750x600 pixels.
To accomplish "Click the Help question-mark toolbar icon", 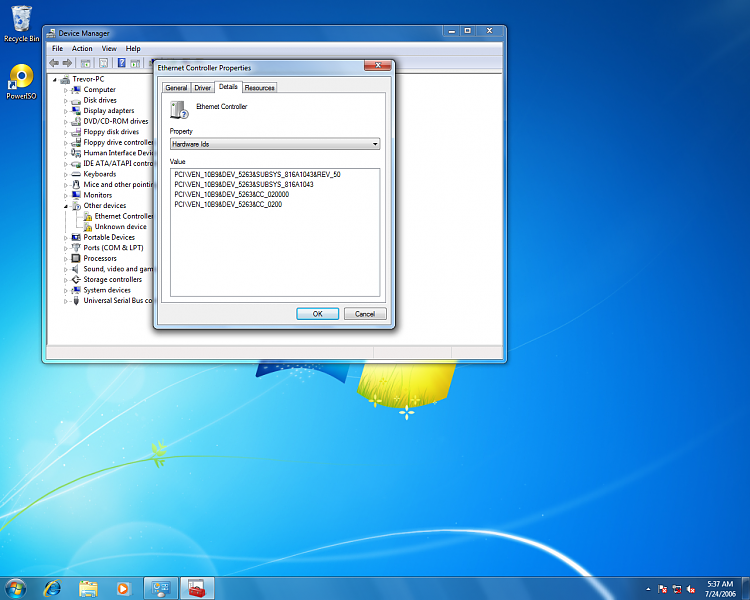I will 121,63.
